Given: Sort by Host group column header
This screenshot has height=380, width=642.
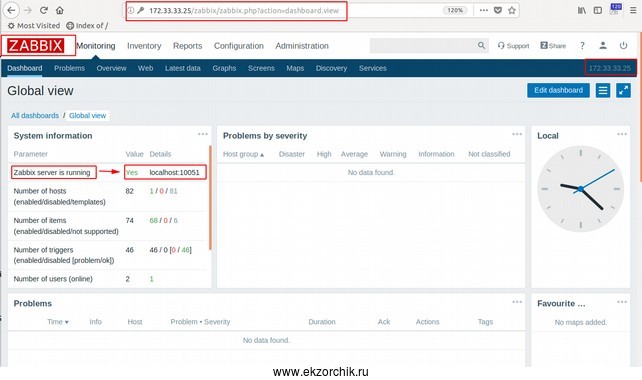Looking at the screenshot, I should 243,154.
